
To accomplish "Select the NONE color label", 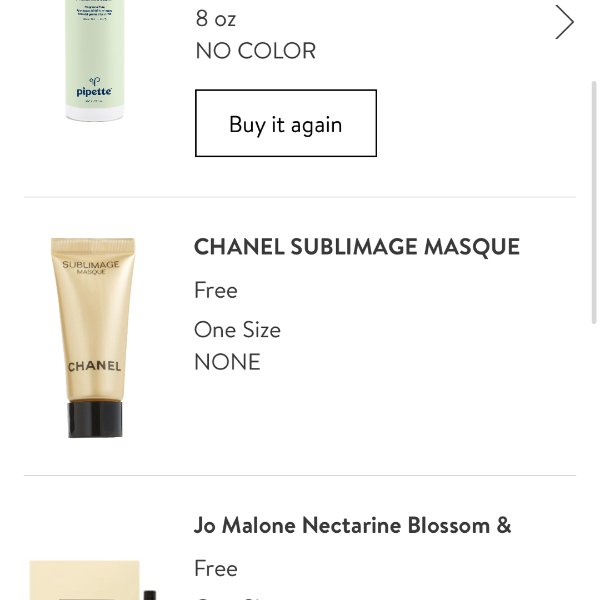I will tap(227, 362).
